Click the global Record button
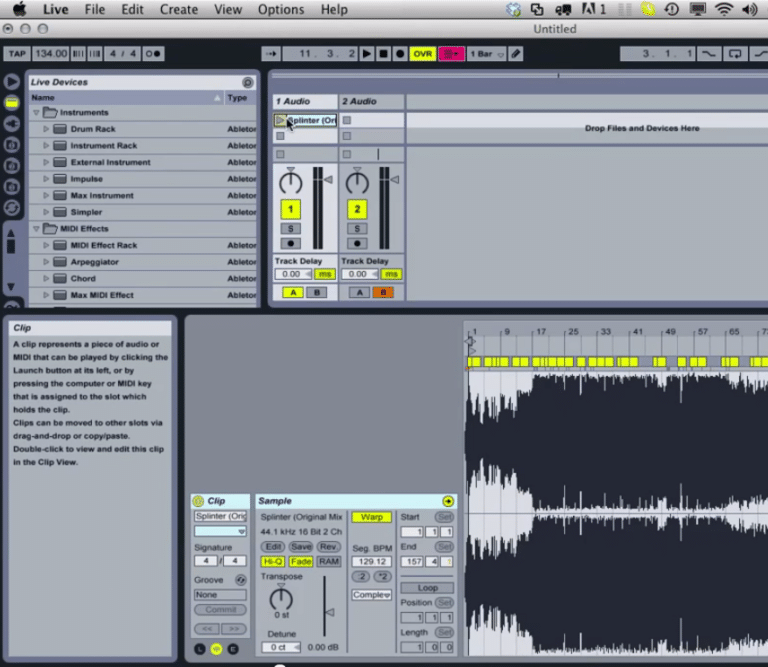The image size is (768, 667). coord(400,53)
